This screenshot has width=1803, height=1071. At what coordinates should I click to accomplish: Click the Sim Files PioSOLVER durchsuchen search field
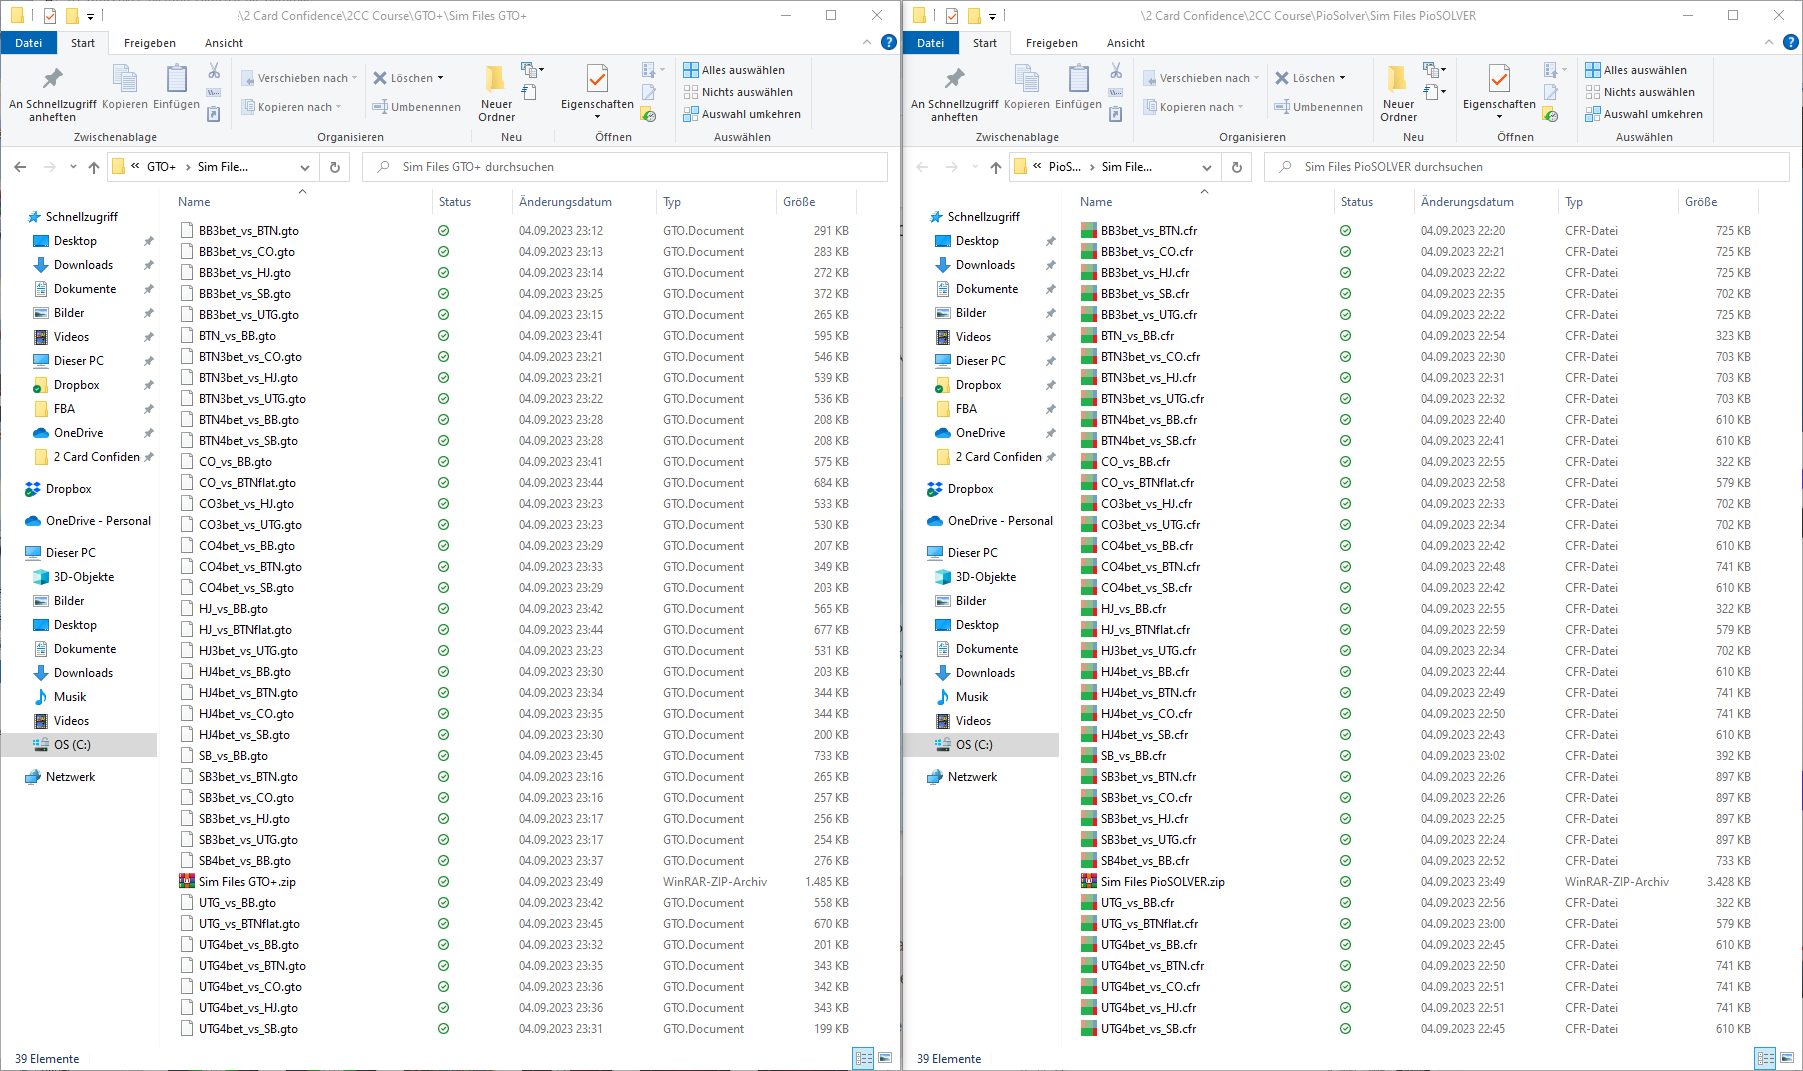click(x=1450, y=166)
